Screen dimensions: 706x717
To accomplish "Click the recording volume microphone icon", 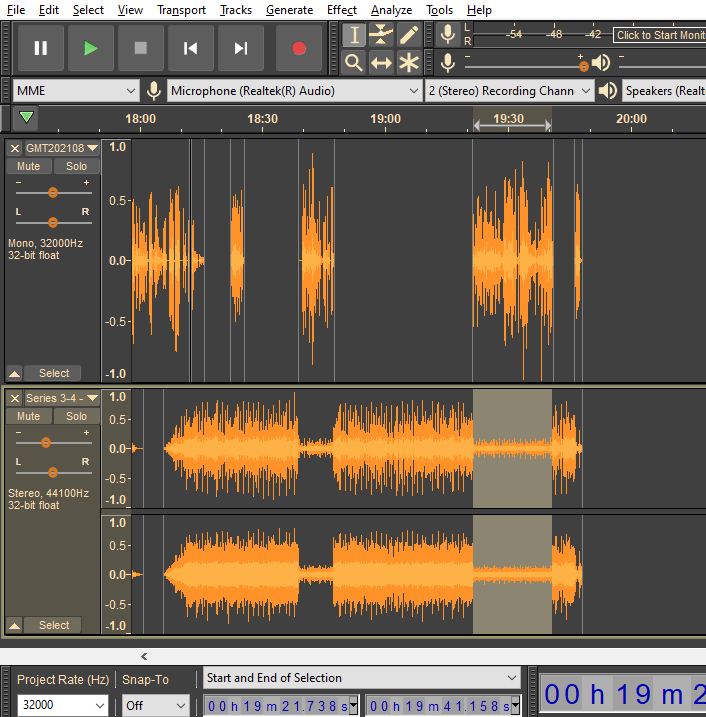I will (448, 63).
